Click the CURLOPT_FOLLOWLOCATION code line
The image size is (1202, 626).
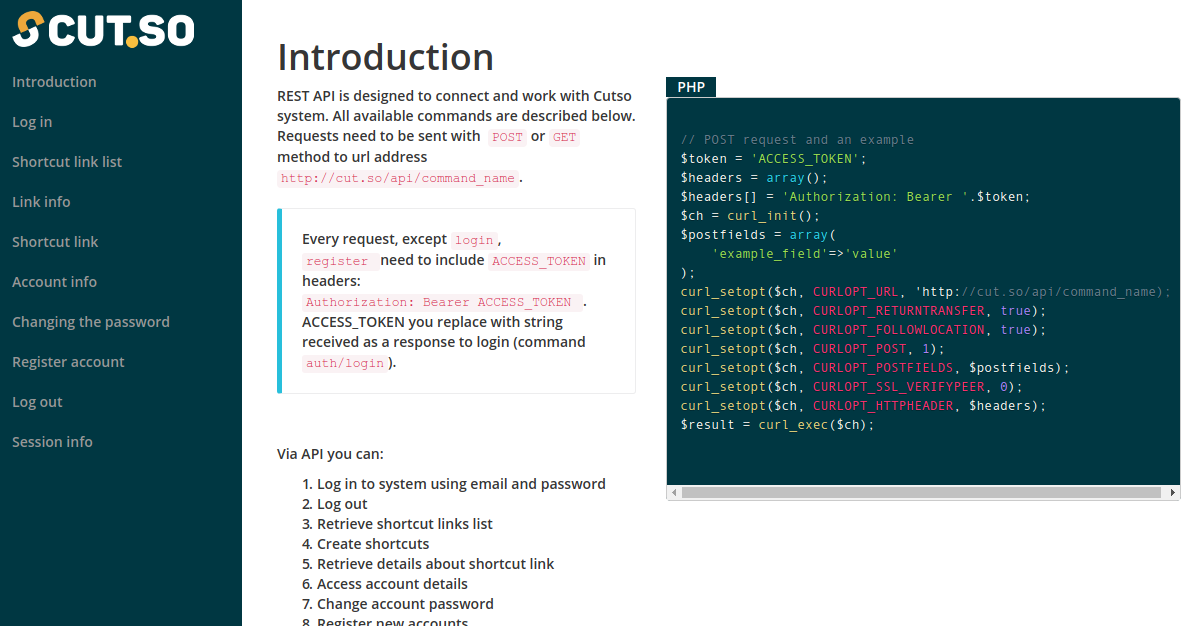[x=863, y=330]
